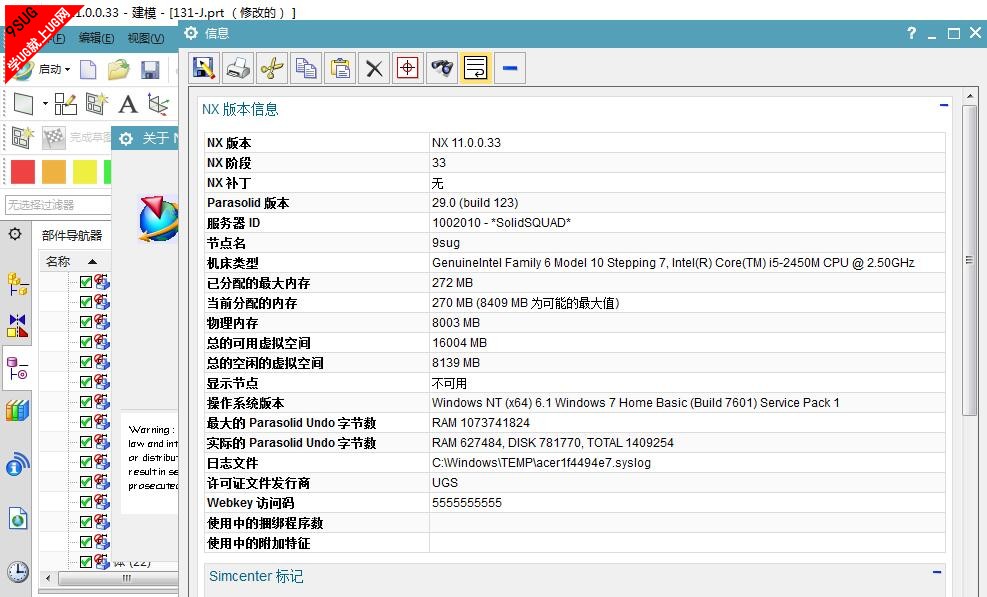The image size is (987, 597).
Task: Click the sketch-with-pencil icon
Action: pyautogui.click(x=65, y=104)
